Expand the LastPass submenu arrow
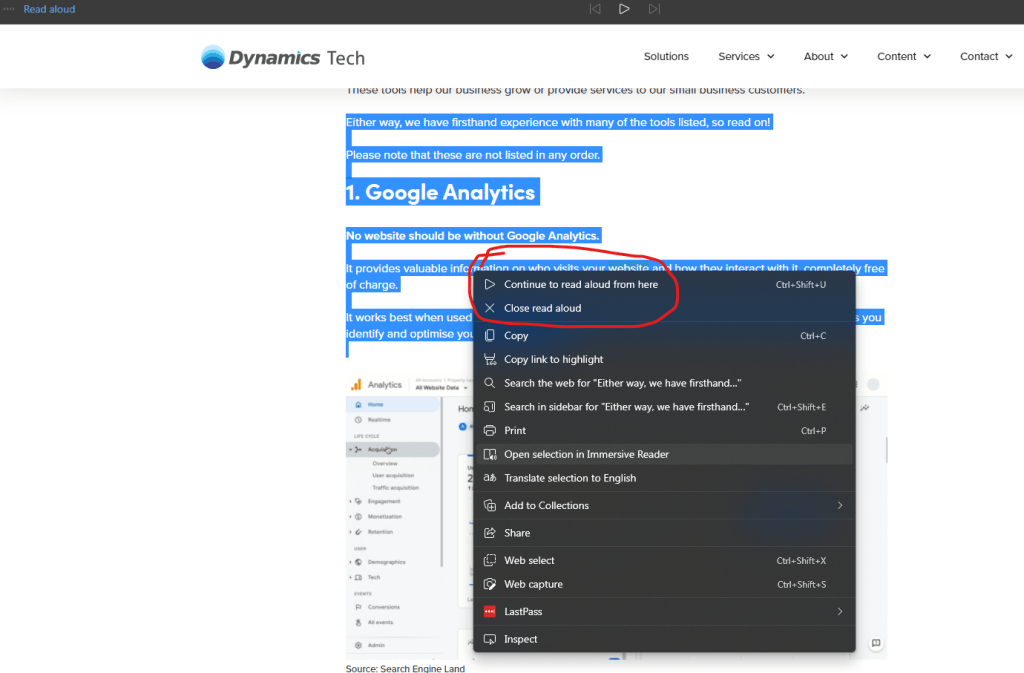The height and width of the screenshot is (673, 1024). point(840,612)
